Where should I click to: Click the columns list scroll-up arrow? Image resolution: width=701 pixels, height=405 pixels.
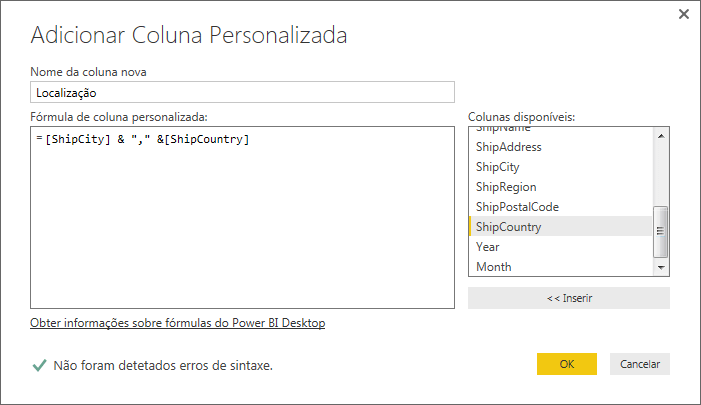point(661,135)
